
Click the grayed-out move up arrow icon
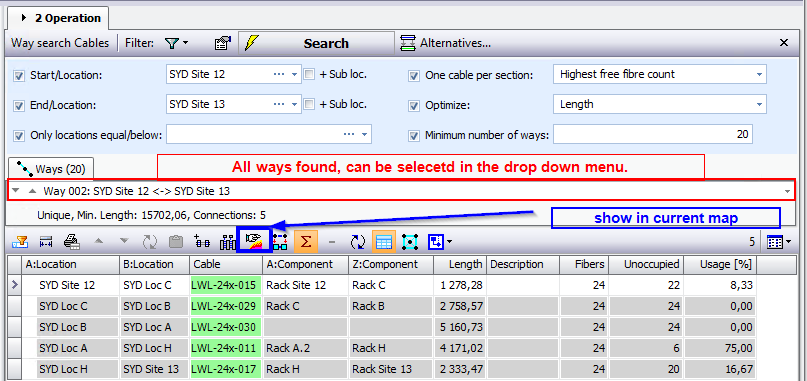click(100, 241)
